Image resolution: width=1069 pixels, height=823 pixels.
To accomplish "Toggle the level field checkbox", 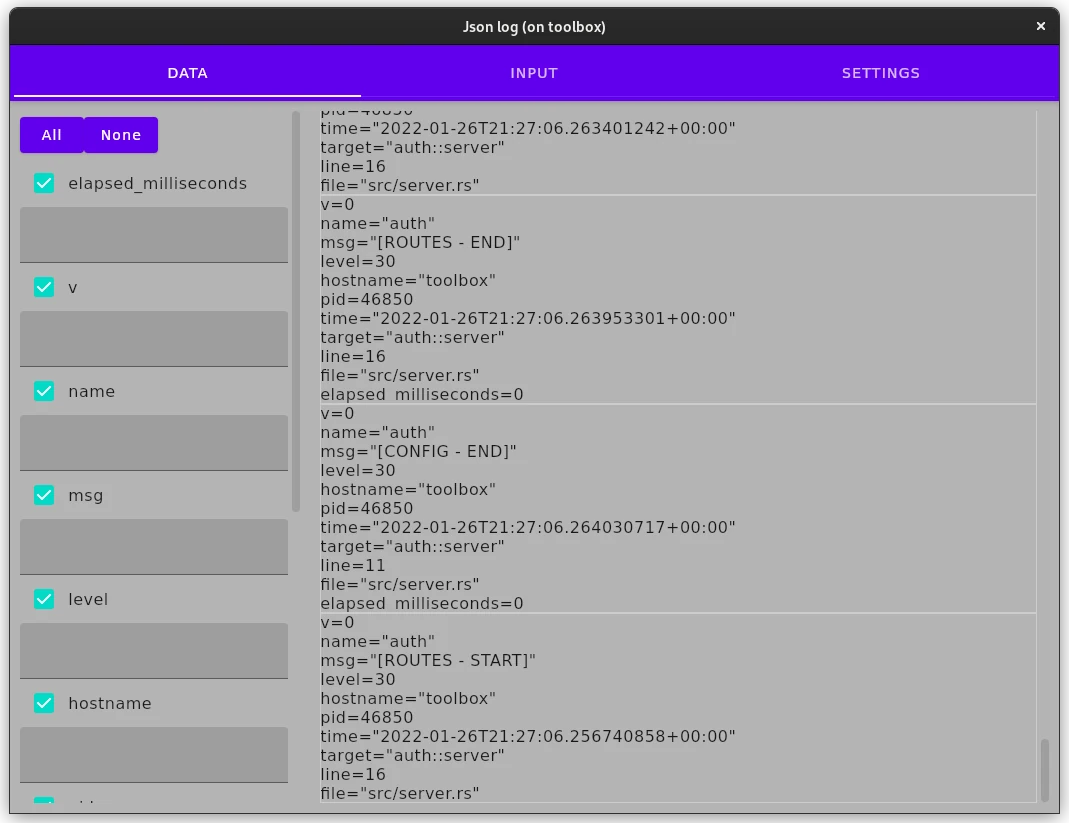I will point(44,599).
